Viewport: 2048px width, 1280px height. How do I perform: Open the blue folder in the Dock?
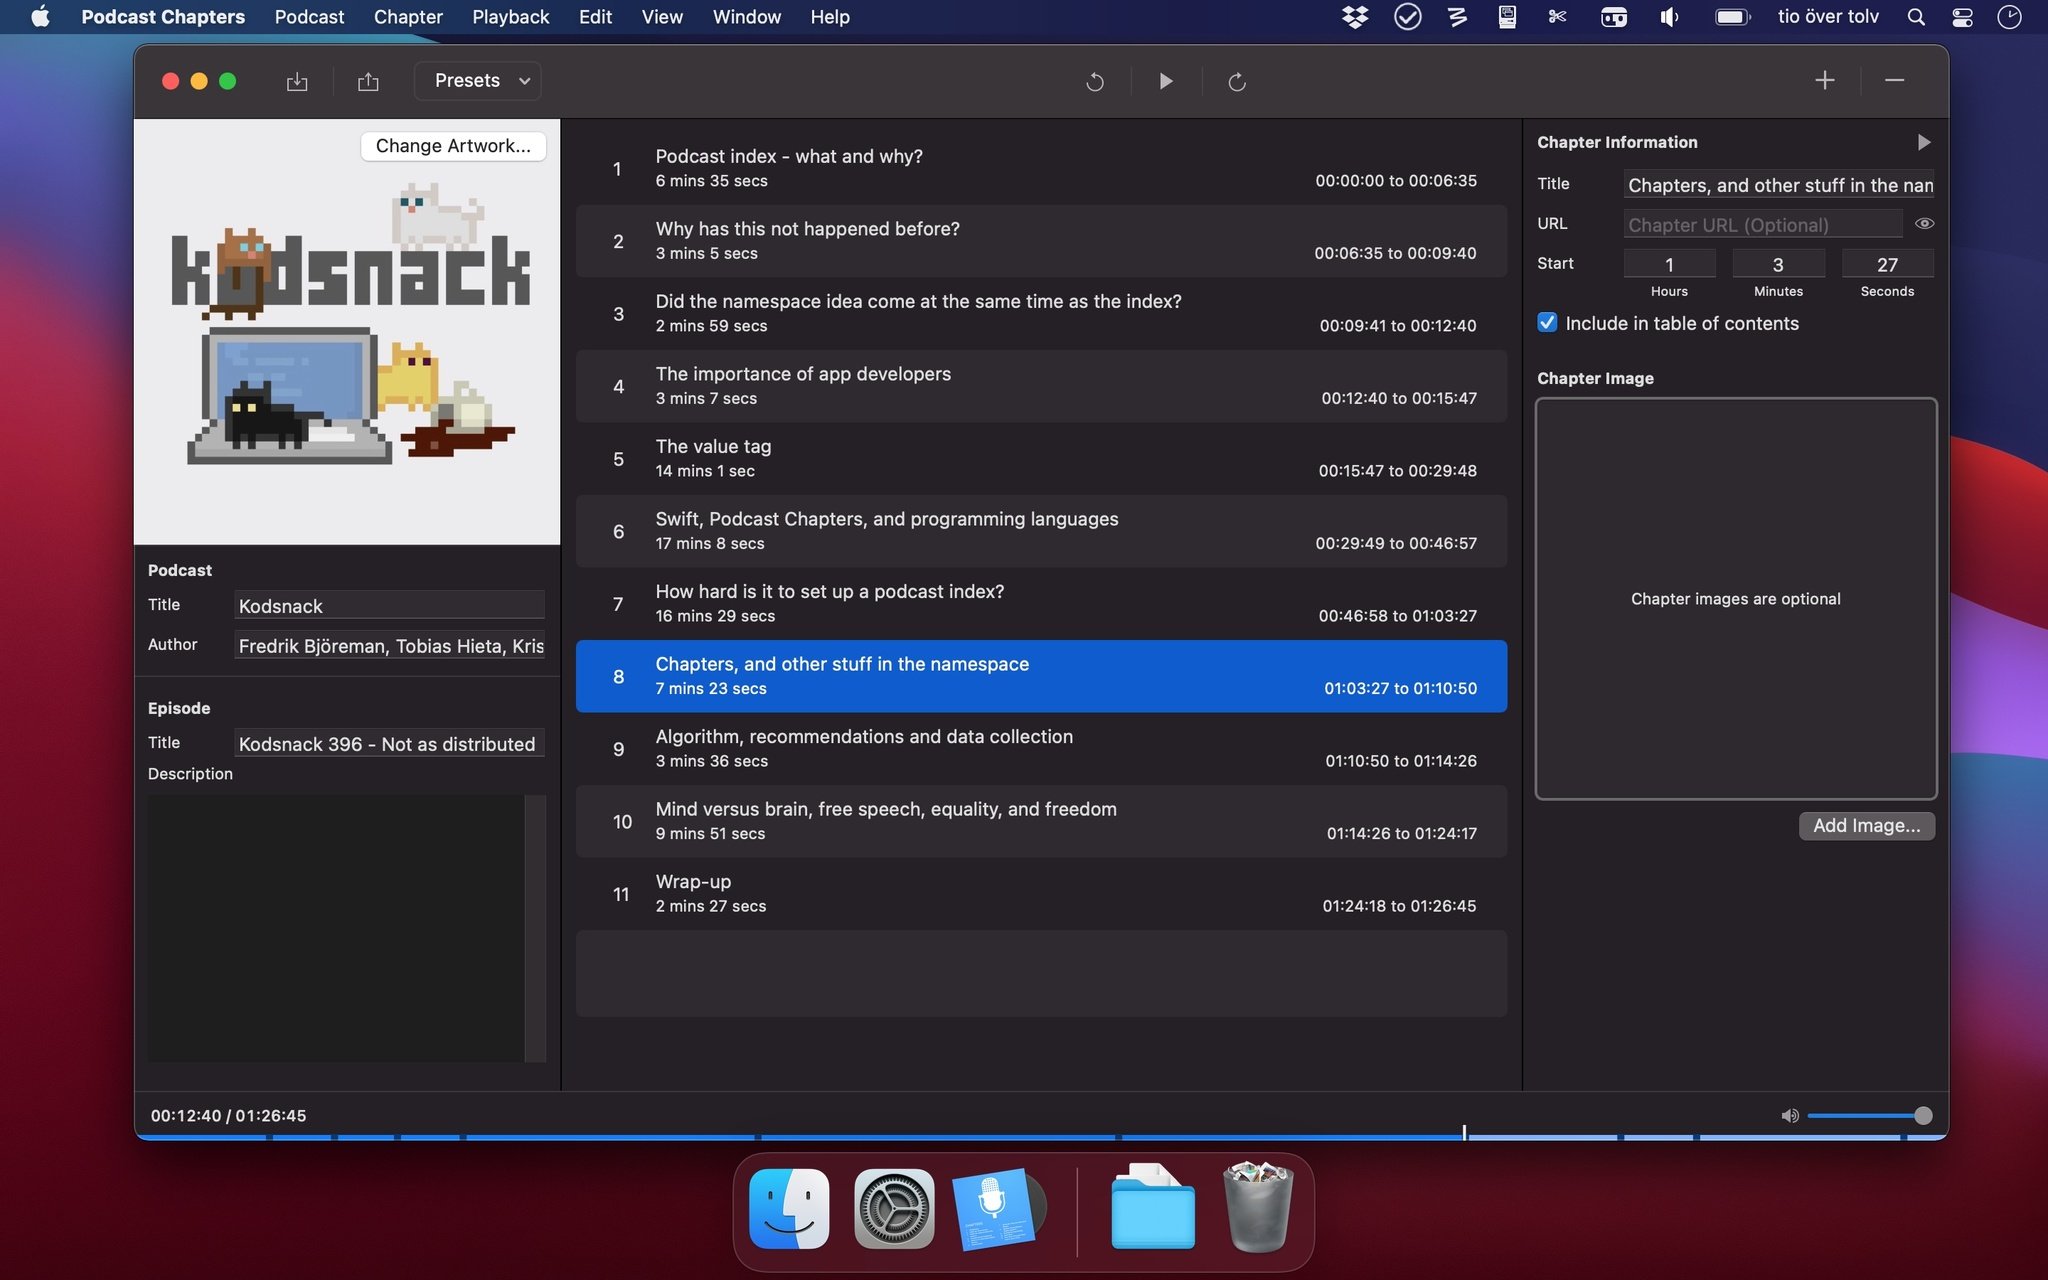(1153, 1207)
